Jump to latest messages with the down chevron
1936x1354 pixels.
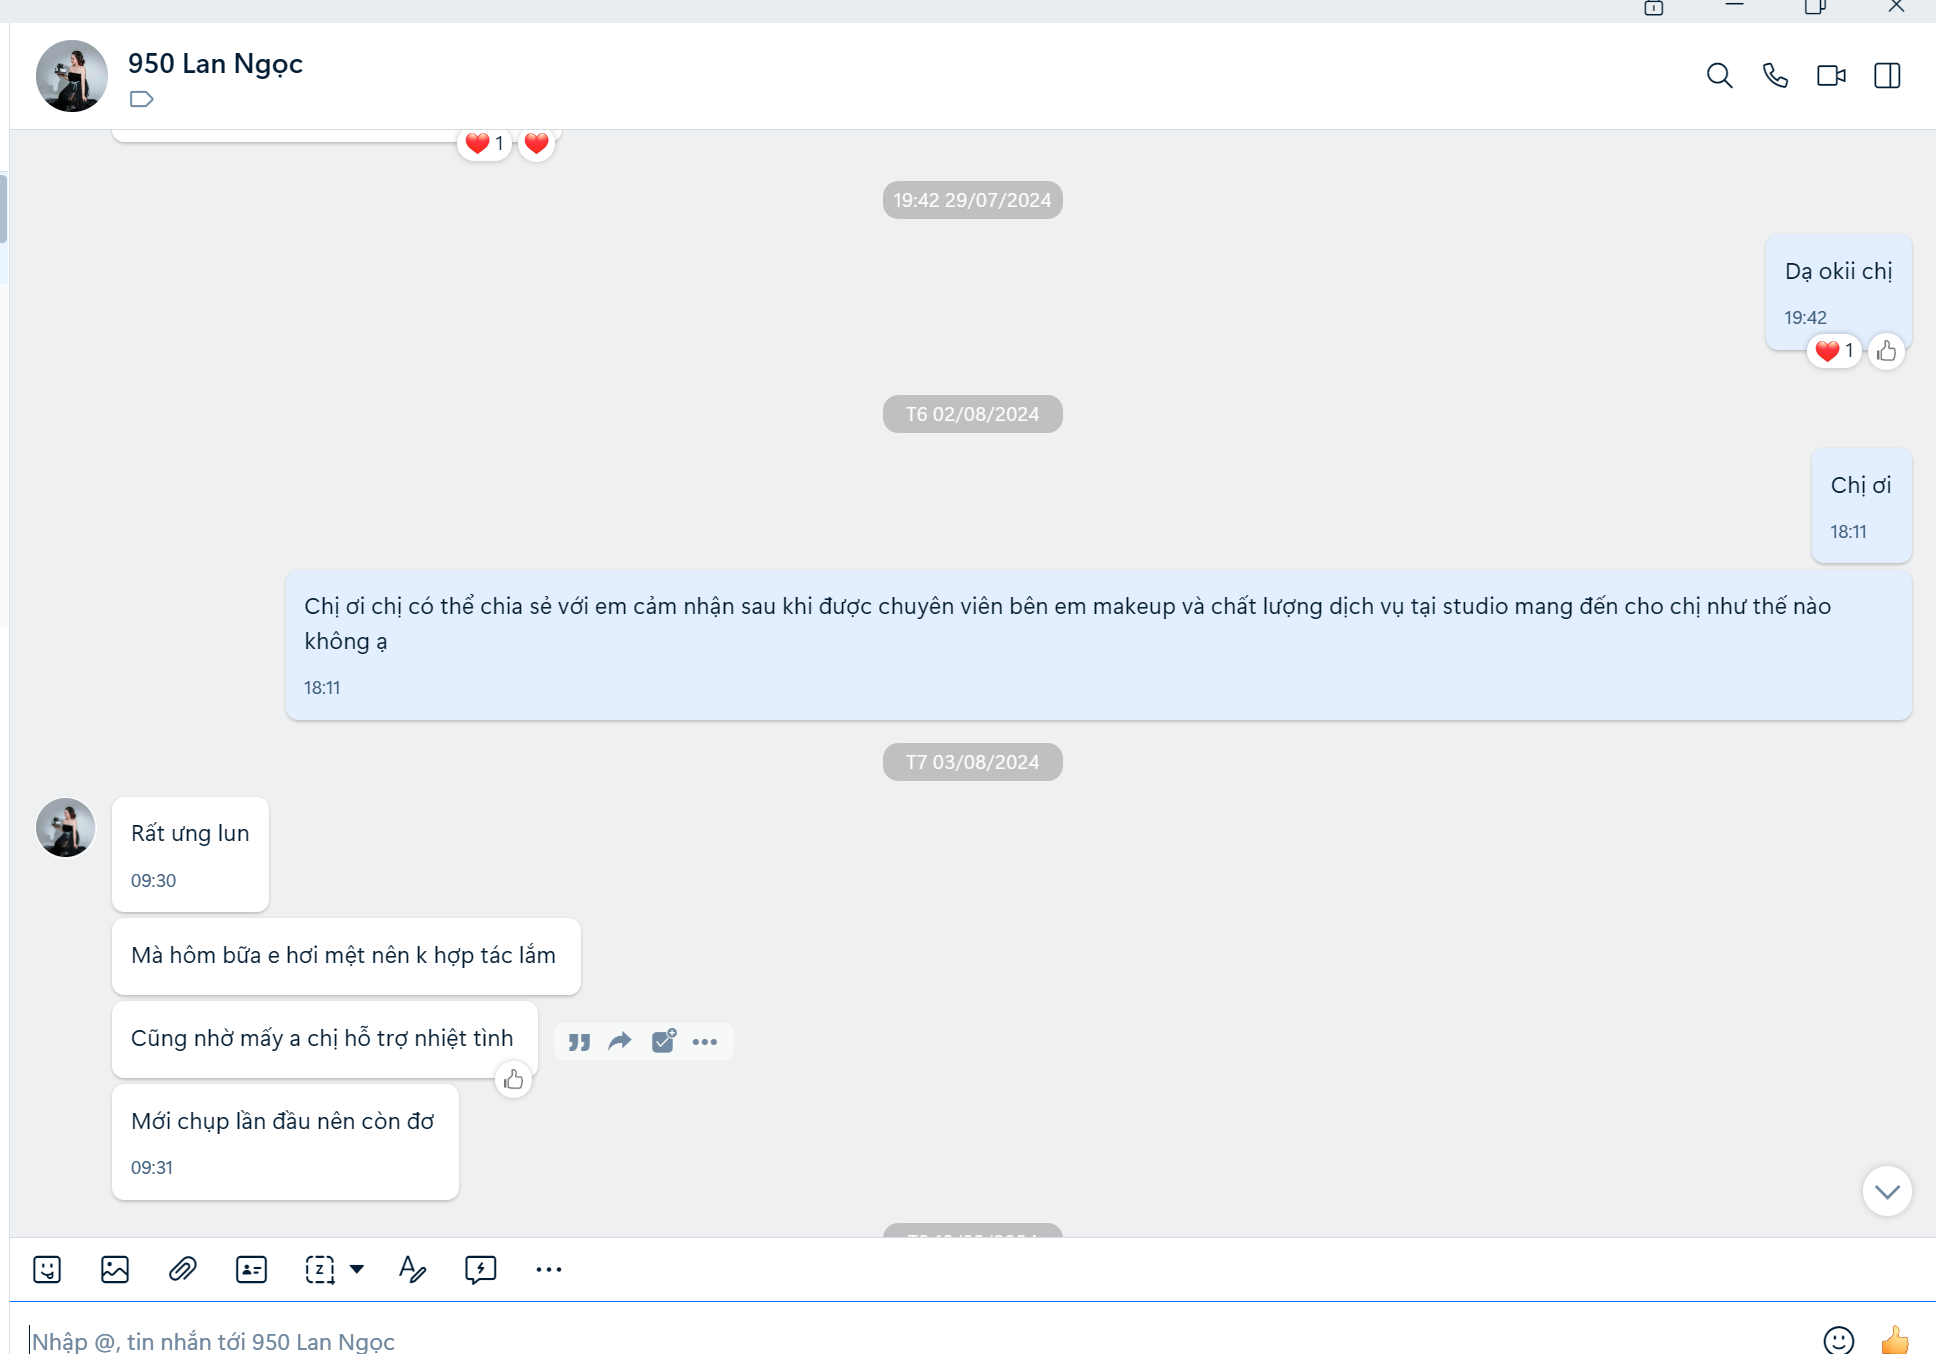coord(1886,1191)
